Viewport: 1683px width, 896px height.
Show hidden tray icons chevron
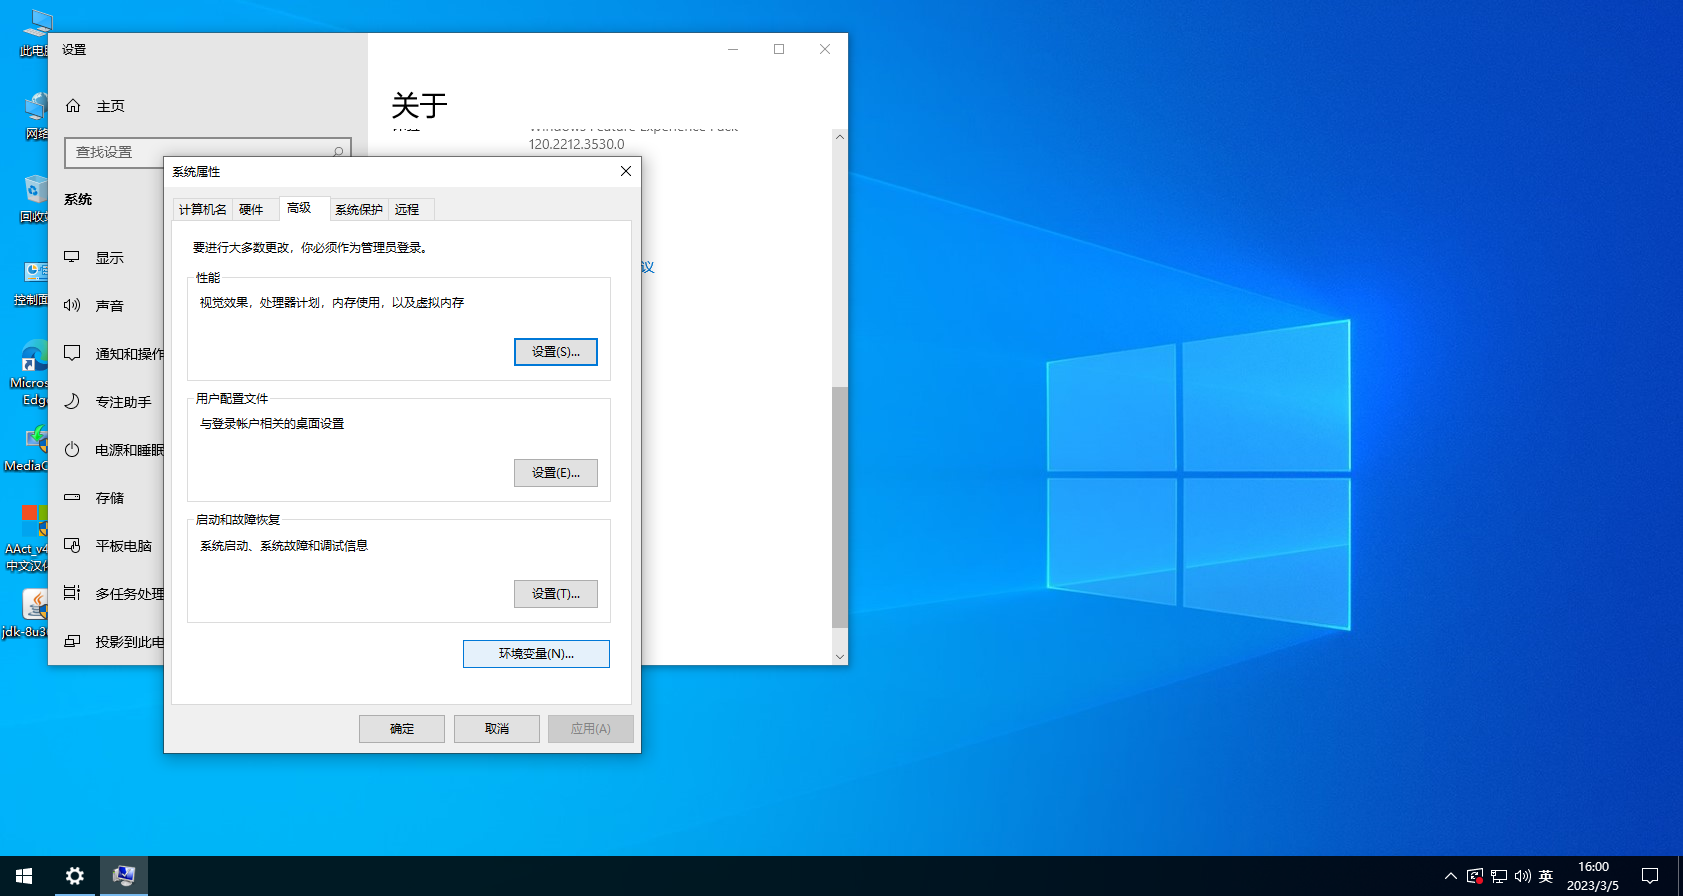(x=1451, y=876)
